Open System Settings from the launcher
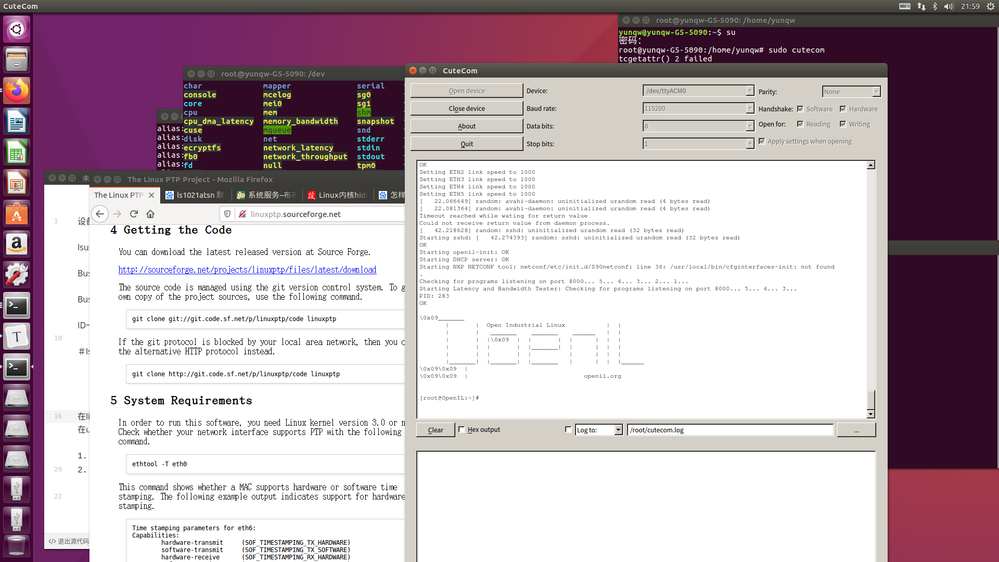The height and width of the screenshot is (562, 999). (17, 275)
